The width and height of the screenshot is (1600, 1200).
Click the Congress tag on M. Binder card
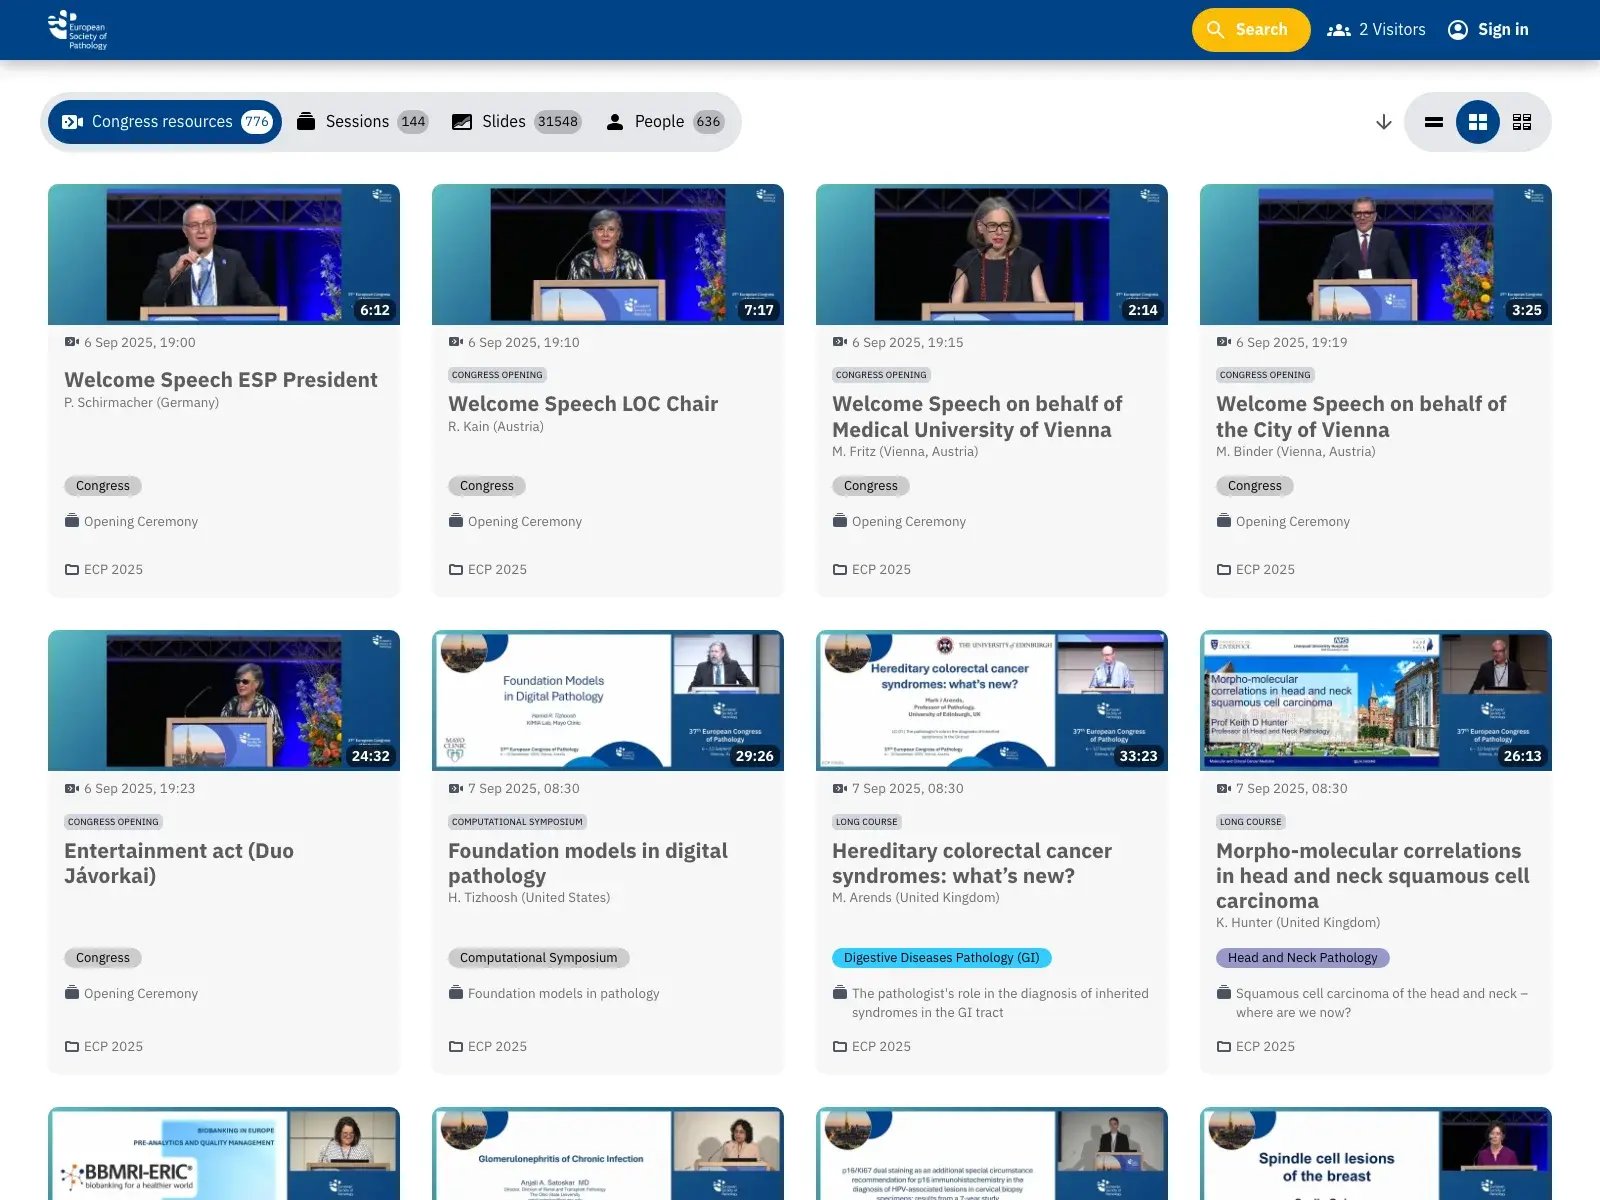click(x=1255, y=486)
